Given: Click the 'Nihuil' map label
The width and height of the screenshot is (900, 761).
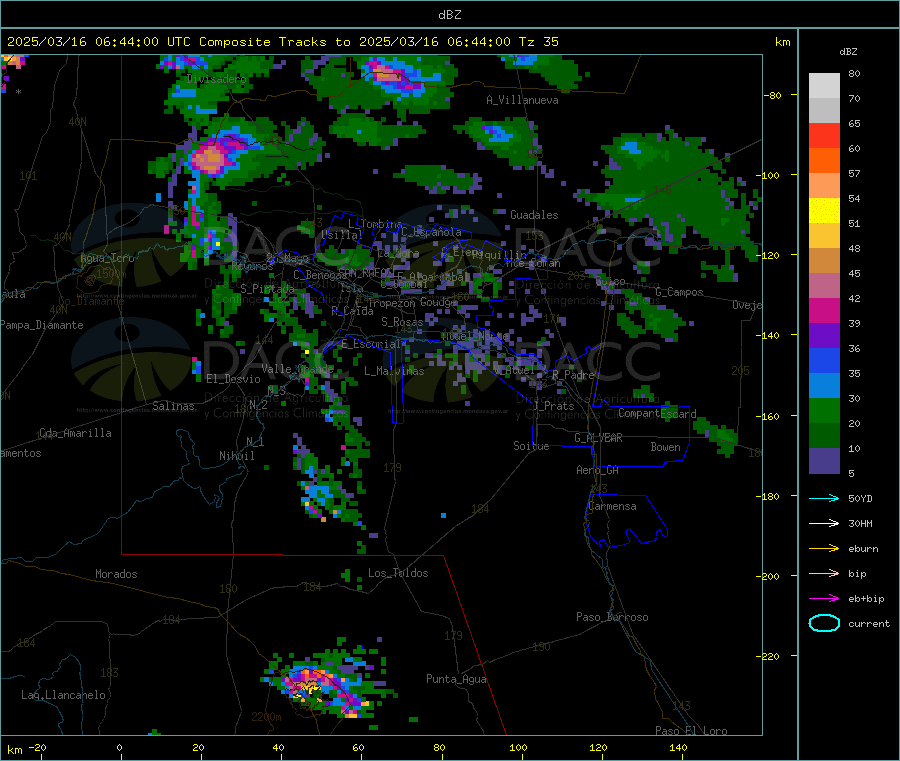Looking at the screenshot, I should tap(236, 456).
